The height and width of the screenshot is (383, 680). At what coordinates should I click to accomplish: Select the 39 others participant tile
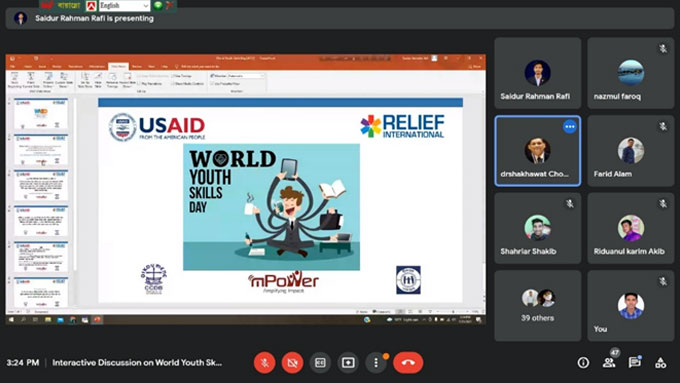pos(538,306)
